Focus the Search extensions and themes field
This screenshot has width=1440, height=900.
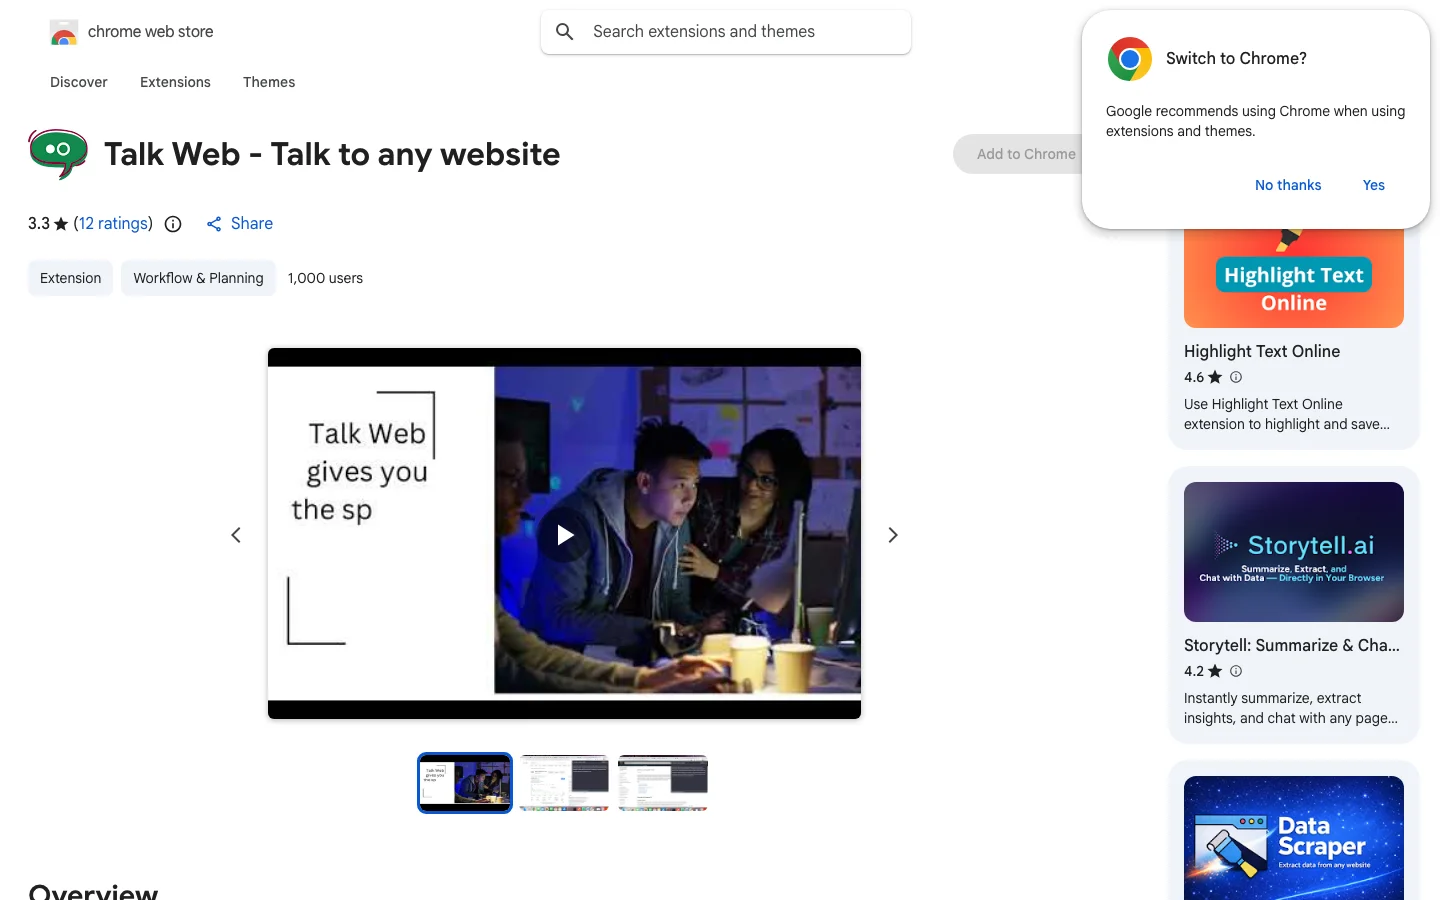(x=726, y=32)
